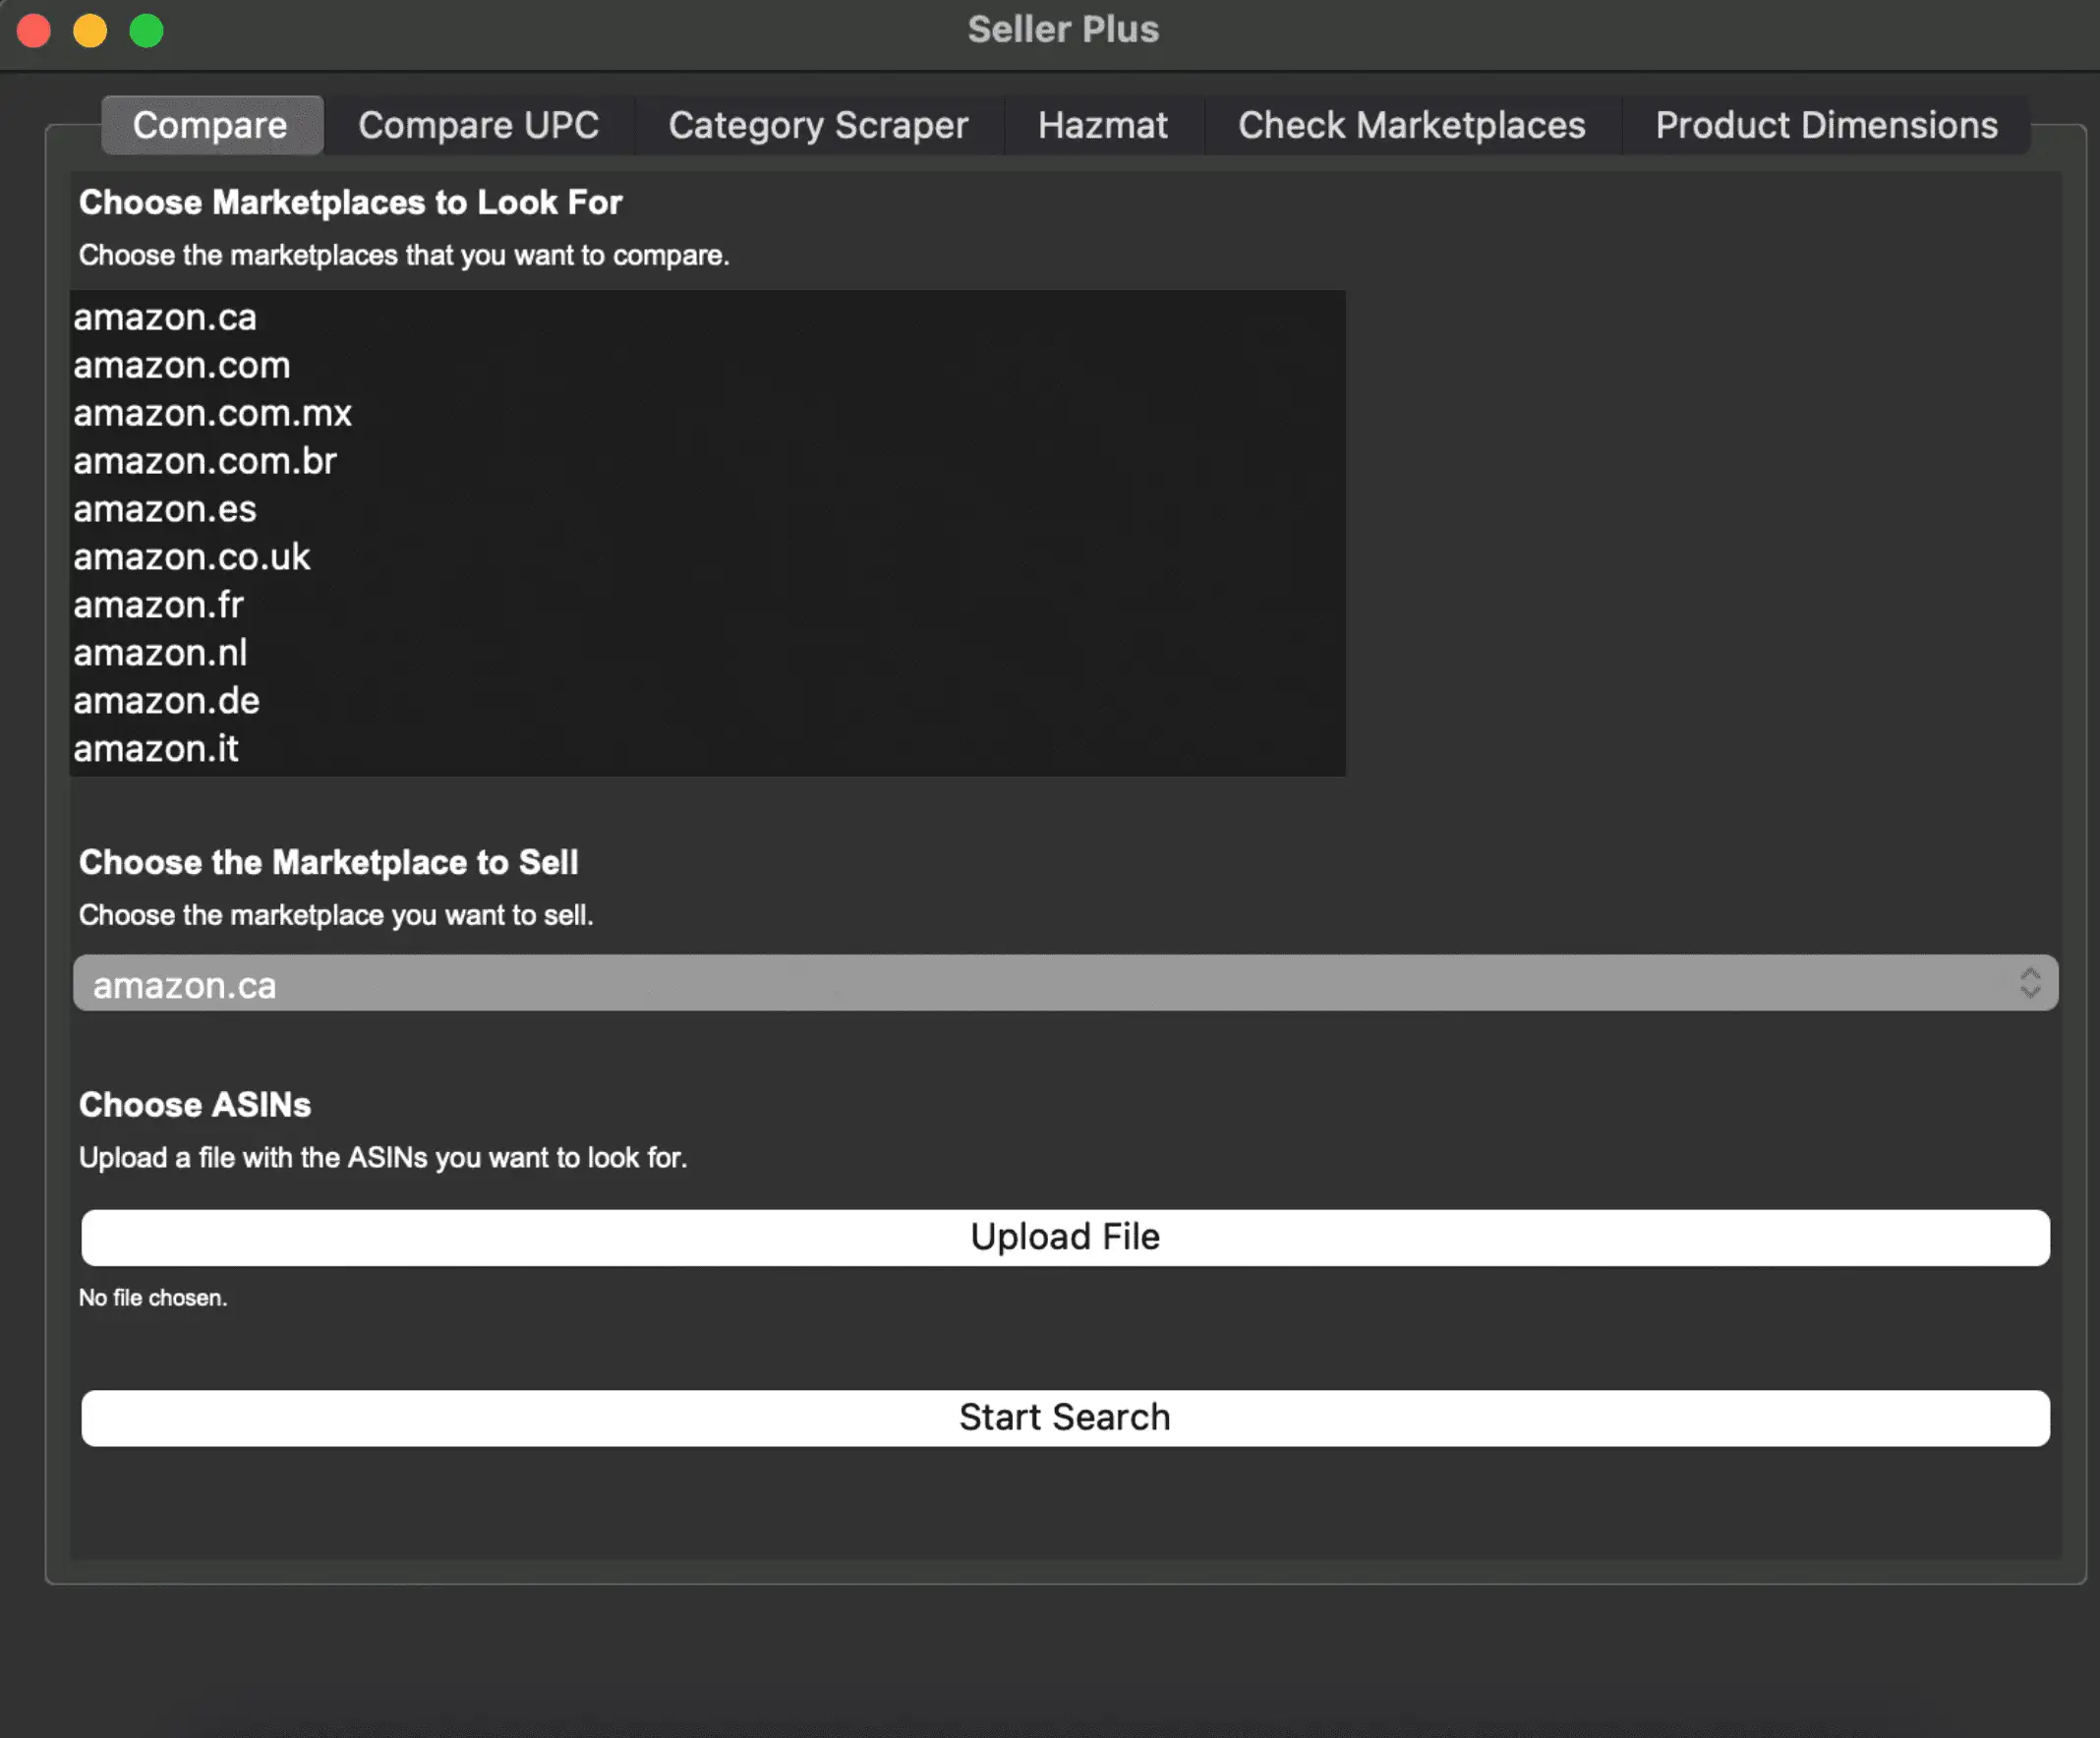Viewport: 2100px width, 1738px height.
Task: Select amazon.fr in the marketplaces list
Action: pos(707,606)
